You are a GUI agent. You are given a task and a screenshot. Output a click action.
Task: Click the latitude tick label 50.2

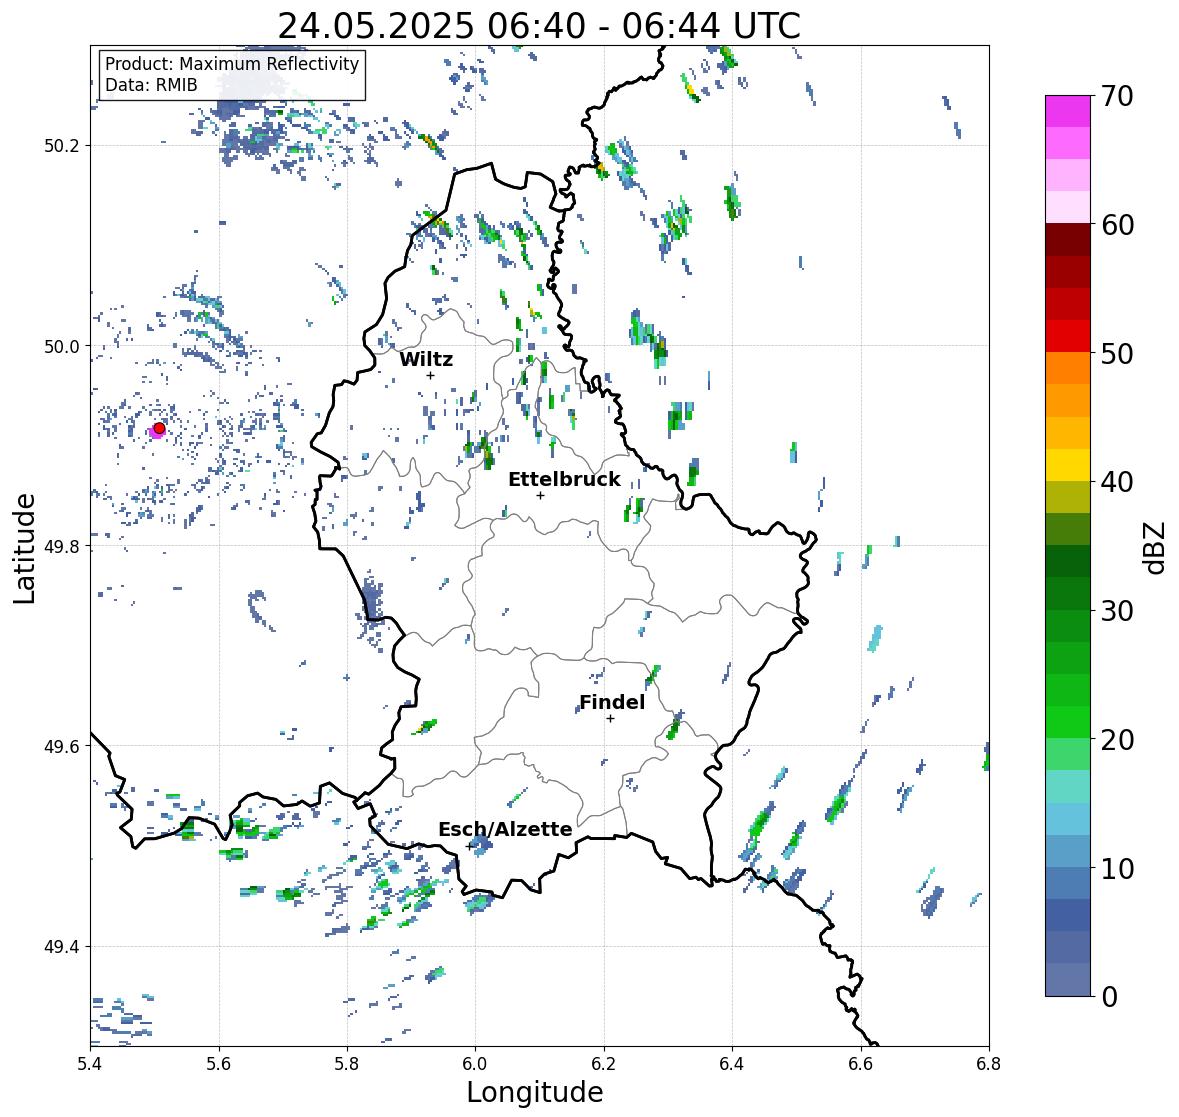62,146
